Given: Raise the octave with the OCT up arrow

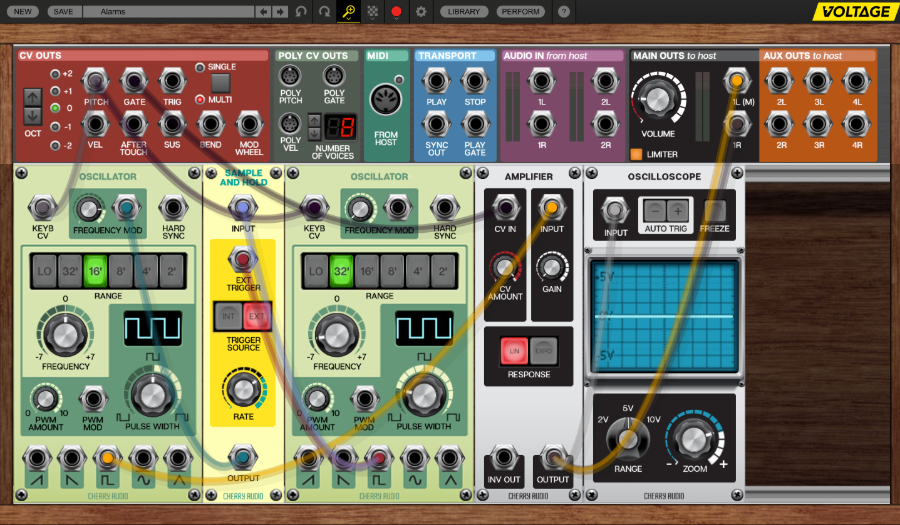Looking at the screenshot, I should 32,97.
